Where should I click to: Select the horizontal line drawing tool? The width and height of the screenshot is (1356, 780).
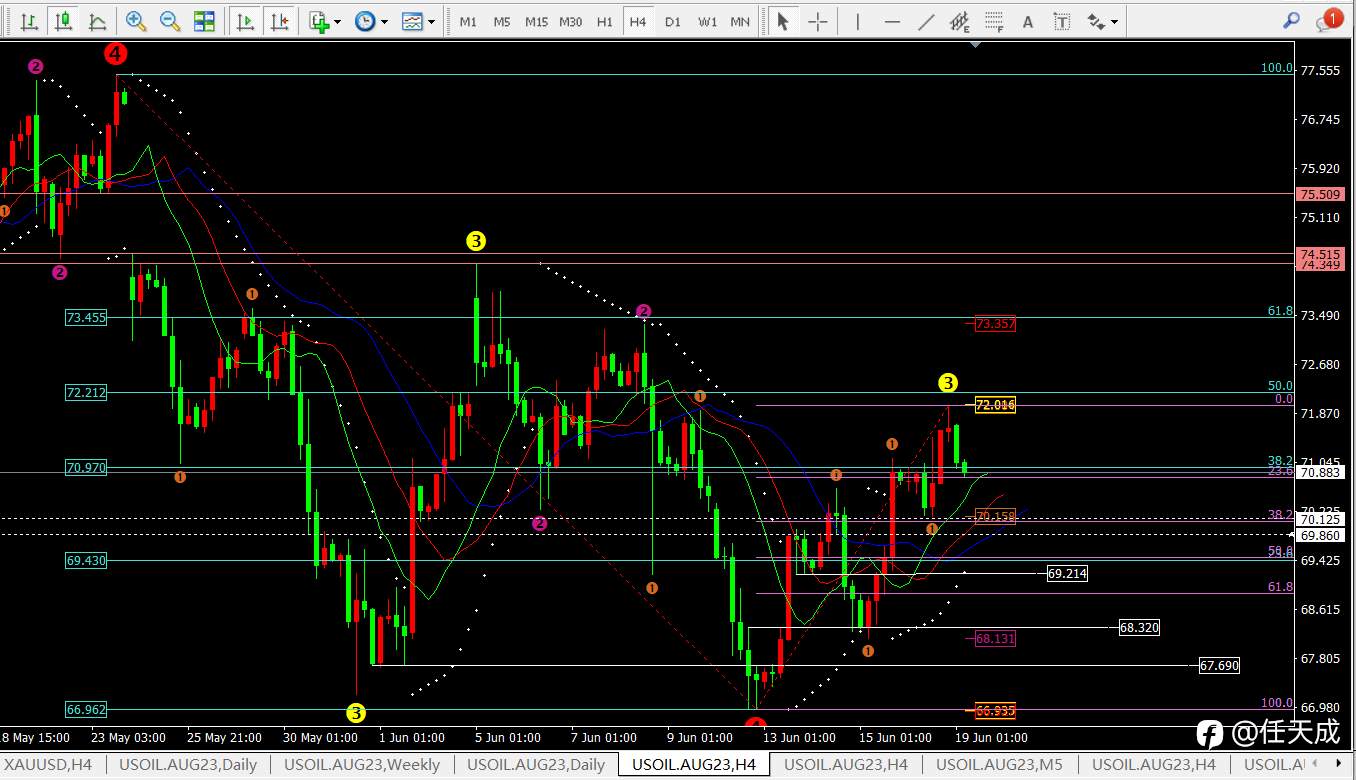pyautogui.click(x=892, y=21)
